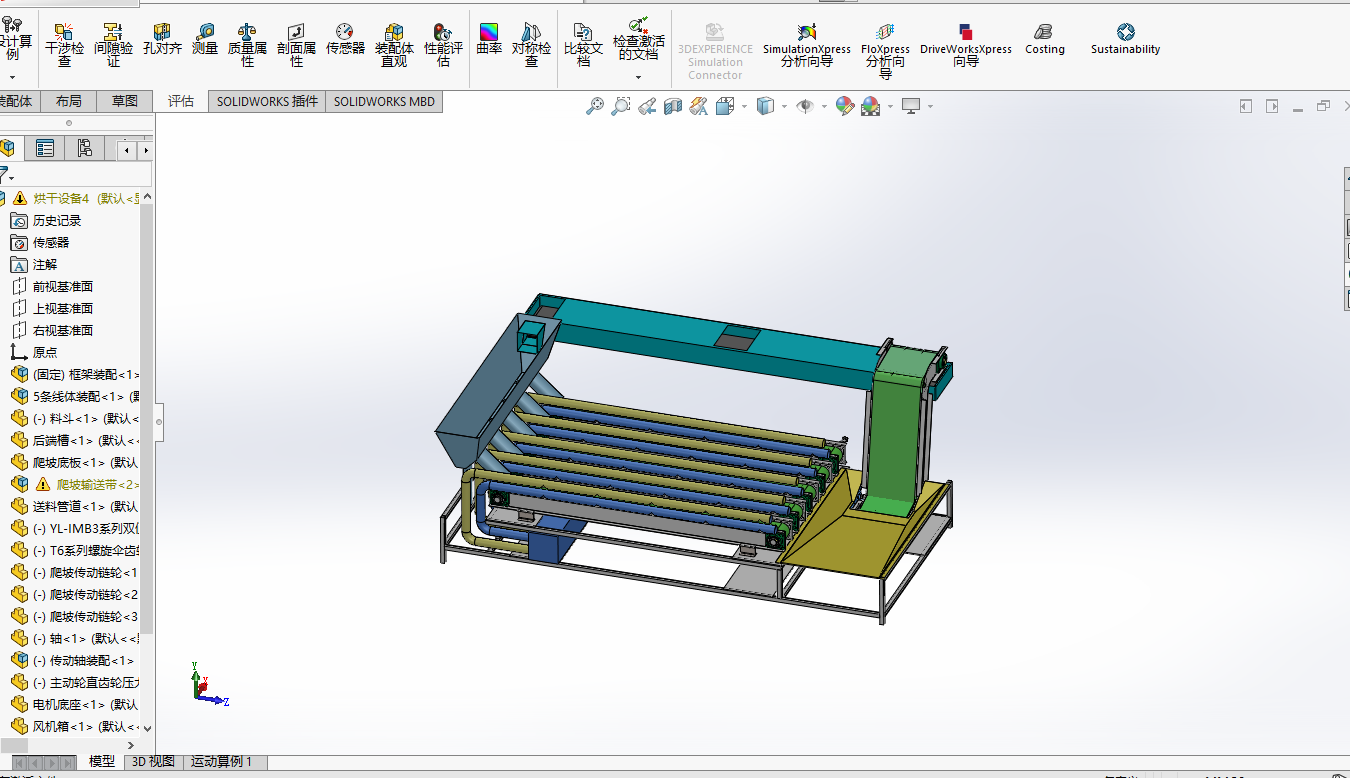1350x778 pixels.
Task: Click the feature tree vertical scrollbar
Action: coord(147,420)
